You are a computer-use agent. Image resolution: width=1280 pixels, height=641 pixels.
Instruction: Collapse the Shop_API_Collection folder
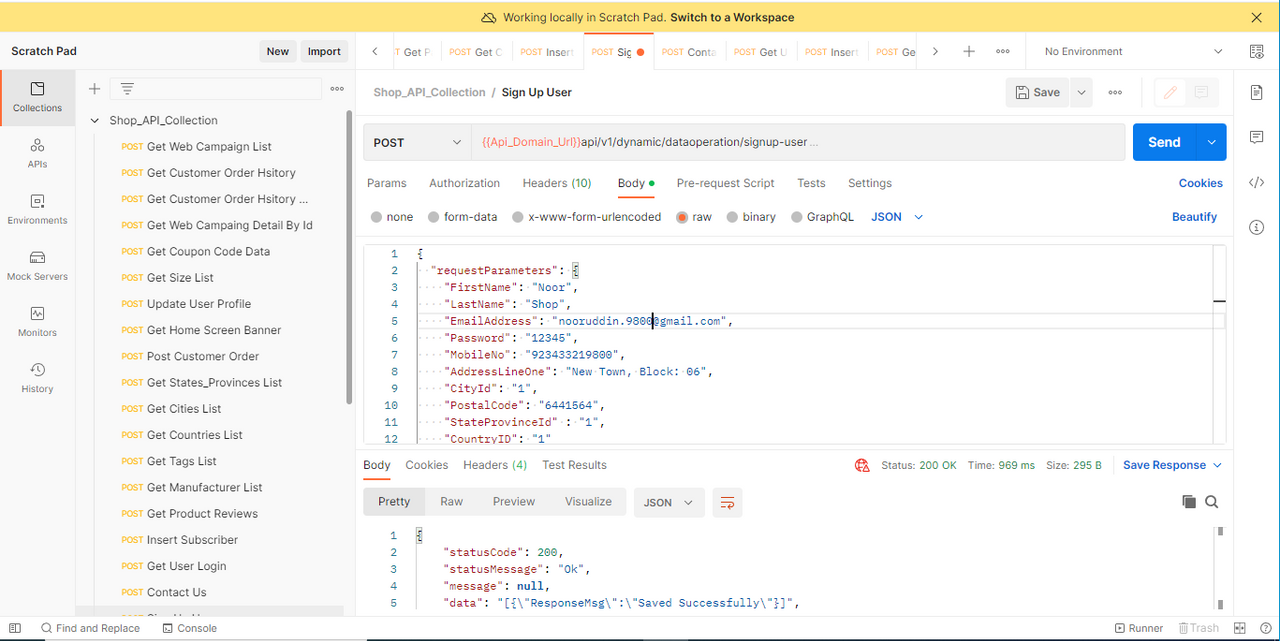[x=96, y=120]
